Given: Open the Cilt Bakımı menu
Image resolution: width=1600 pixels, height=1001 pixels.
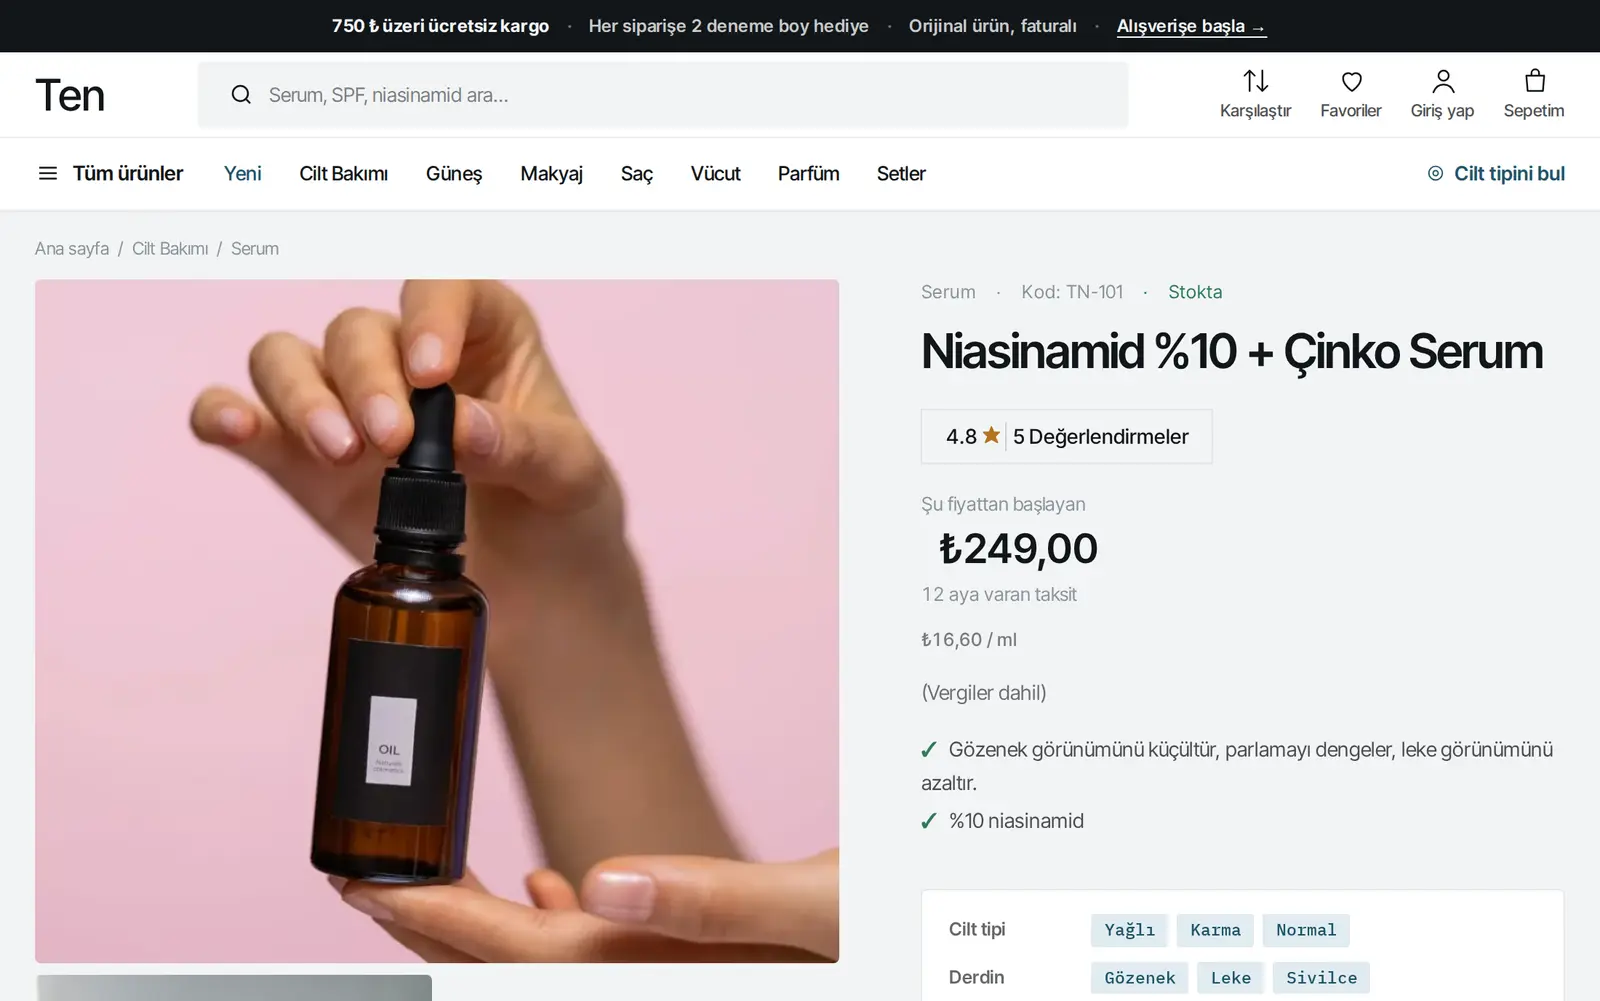Looking at the screenshot, I should tap(344, 173).
